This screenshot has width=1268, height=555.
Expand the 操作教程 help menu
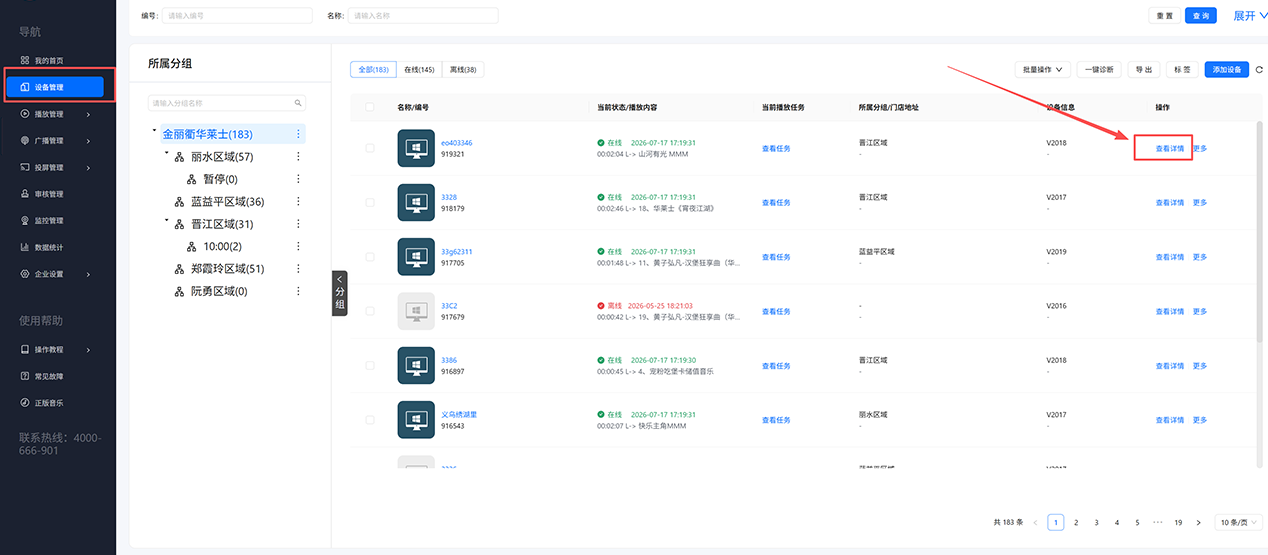(55, 350)
